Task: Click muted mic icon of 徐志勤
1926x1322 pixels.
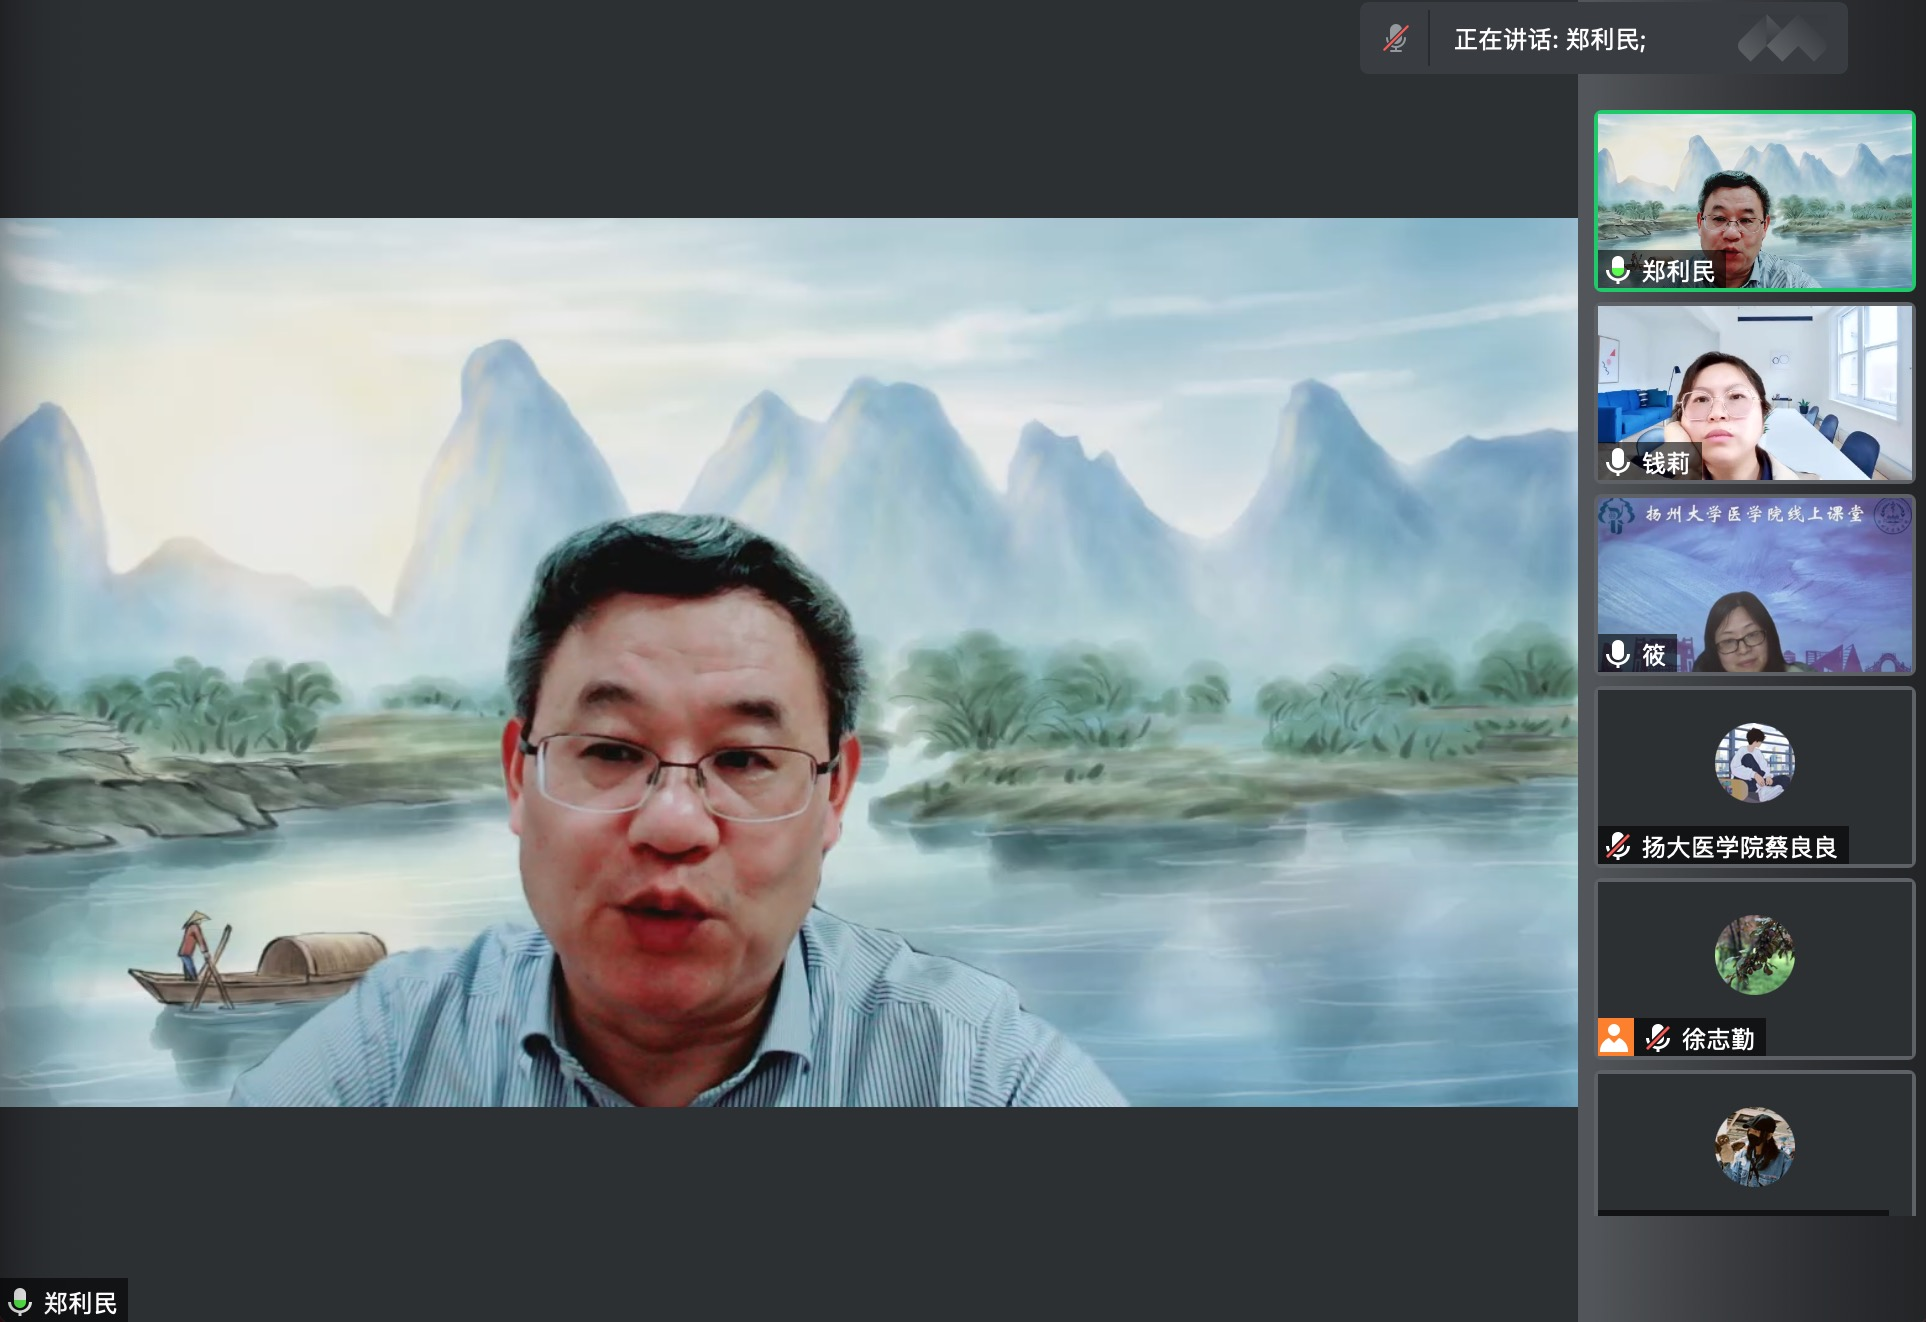Action: click(1658, 1038)
